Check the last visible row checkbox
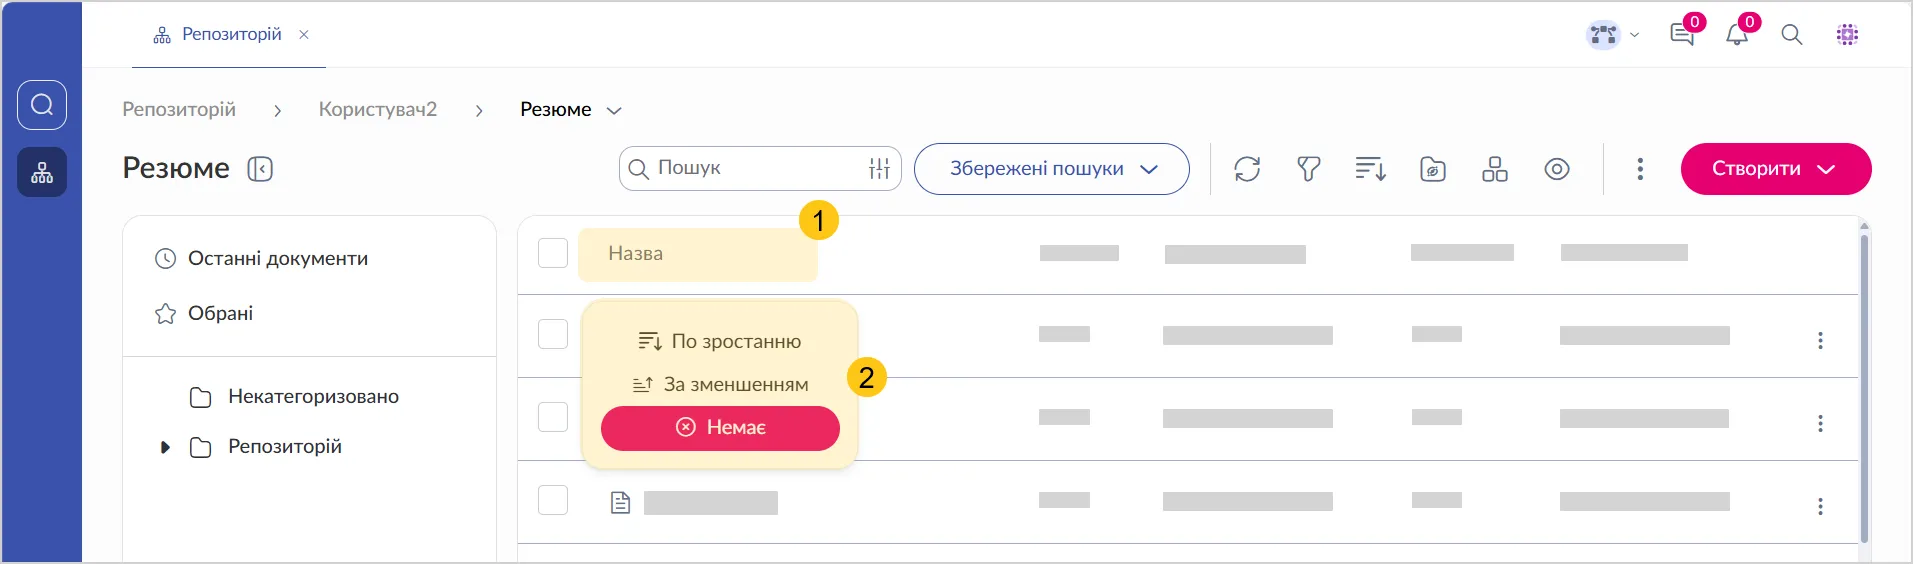The height and width of the screenshot is (564, 1913). [x=553, y=500]
